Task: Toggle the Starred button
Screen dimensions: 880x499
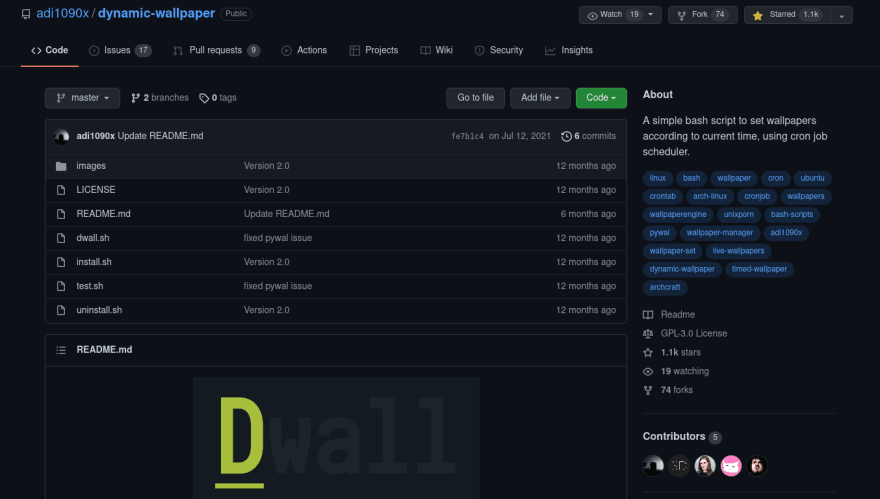Action: point(787,15)
